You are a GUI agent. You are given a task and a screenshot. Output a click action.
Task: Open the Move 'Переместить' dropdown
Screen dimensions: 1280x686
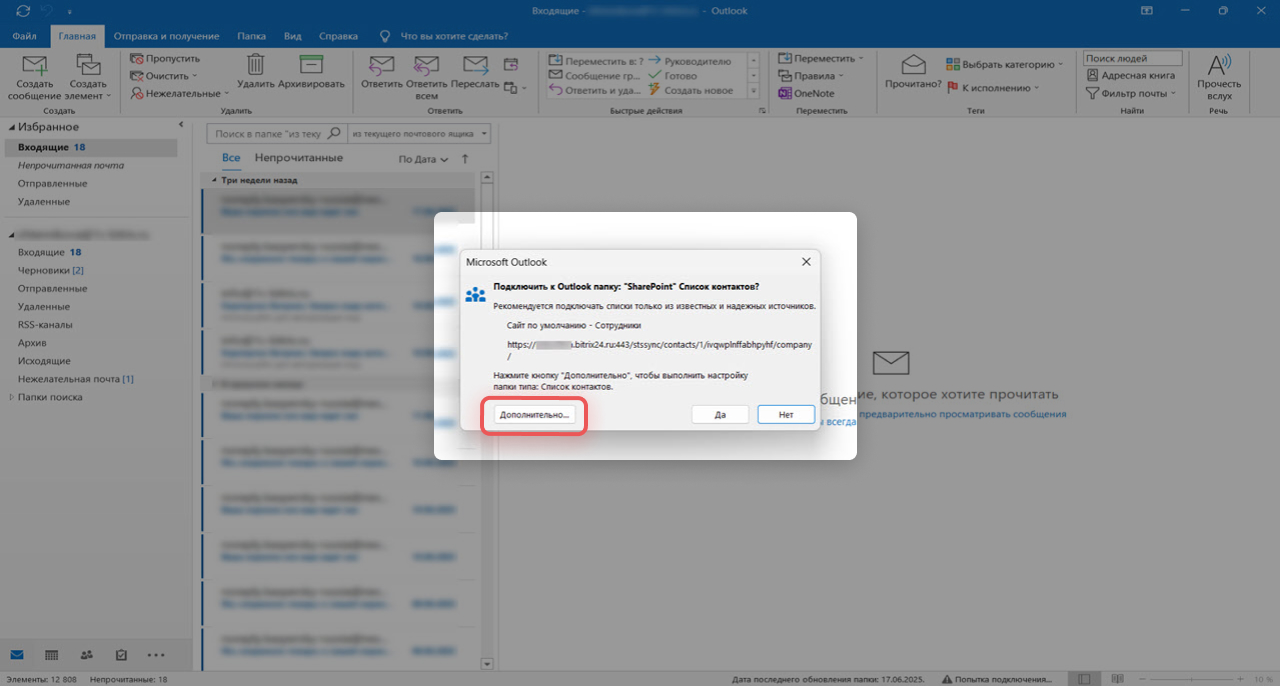[x=820, y=58]
